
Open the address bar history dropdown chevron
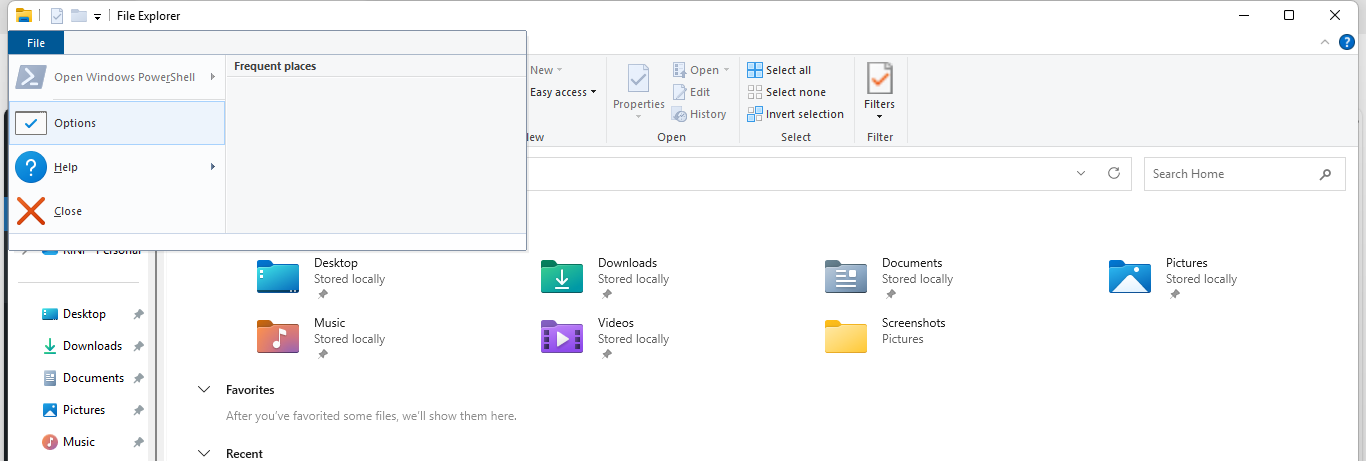1081,173
